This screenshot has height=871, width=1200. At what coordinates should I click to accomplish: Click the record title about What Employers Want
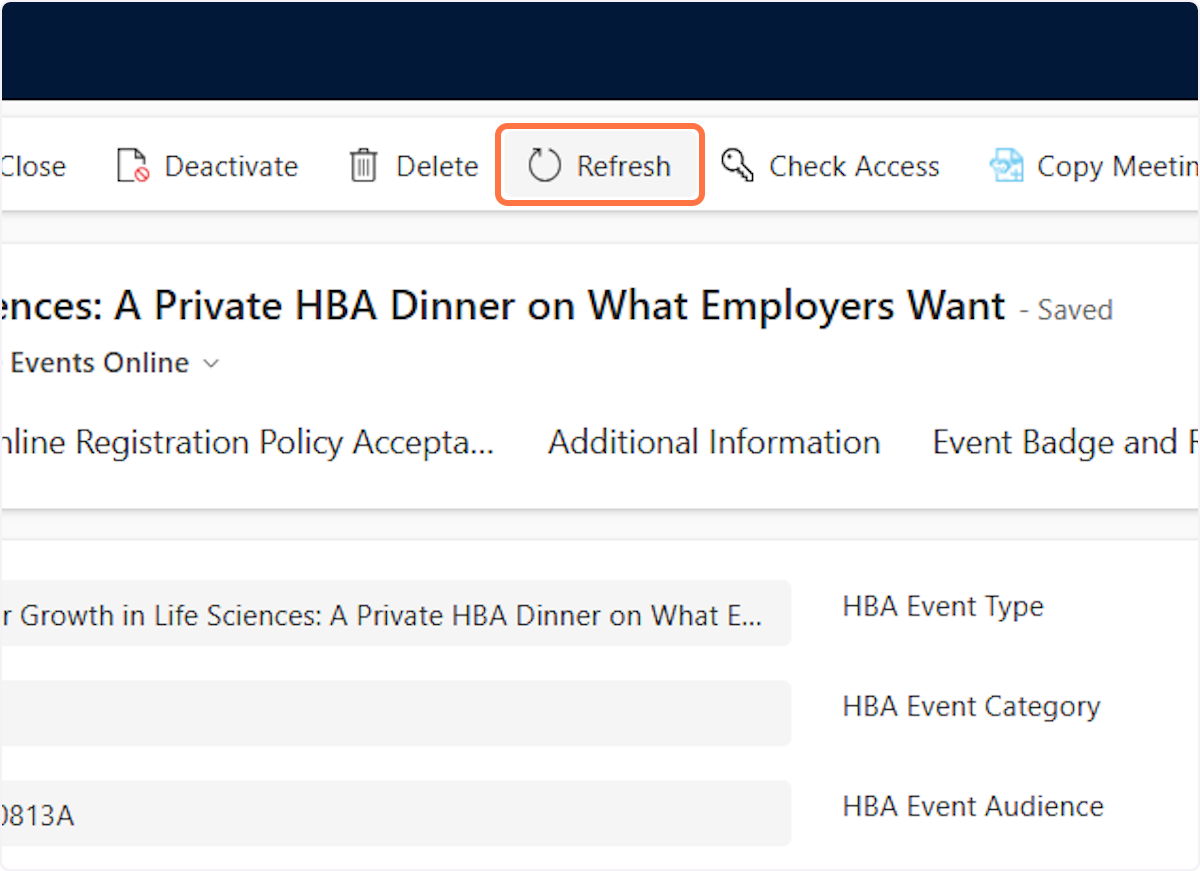[x=500, y=307]
